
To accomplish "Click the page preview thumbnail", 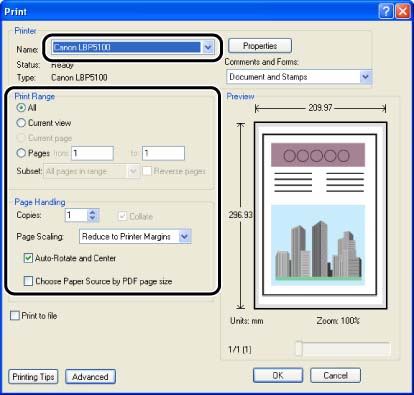I will click(320, 215).
